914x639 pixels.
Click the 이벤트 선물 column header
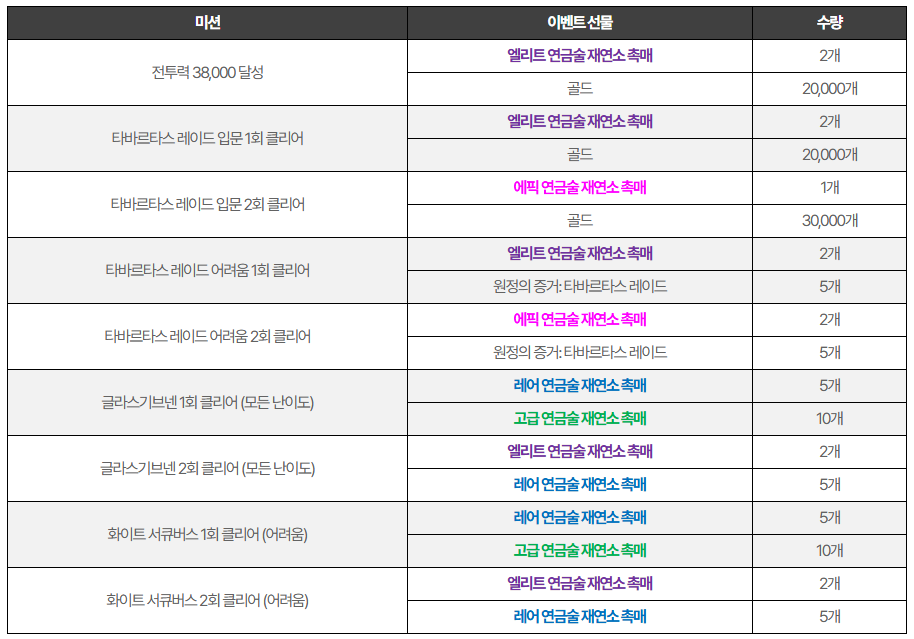click(580, 23)
